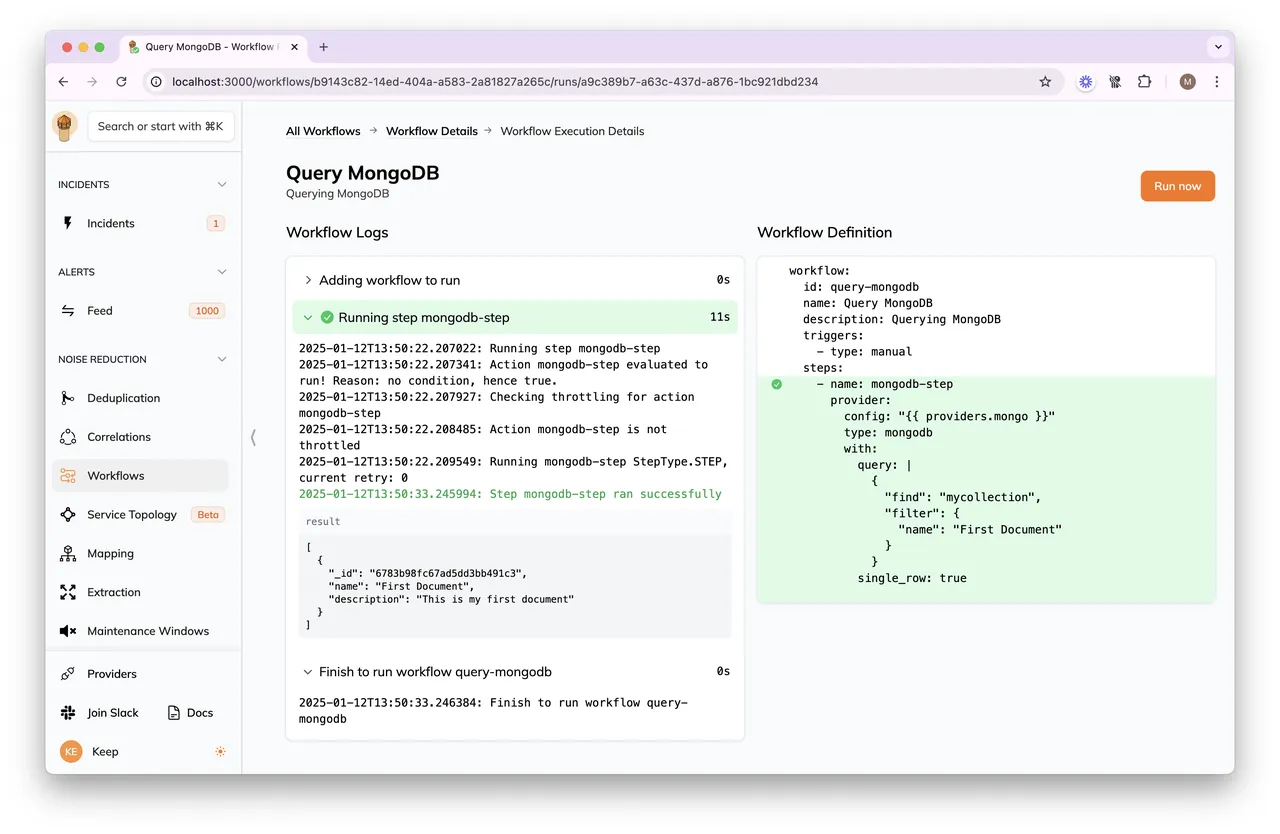The image size is (1280, 834).
Task: Click the browser back arrow
Action: tap(64, 82)
